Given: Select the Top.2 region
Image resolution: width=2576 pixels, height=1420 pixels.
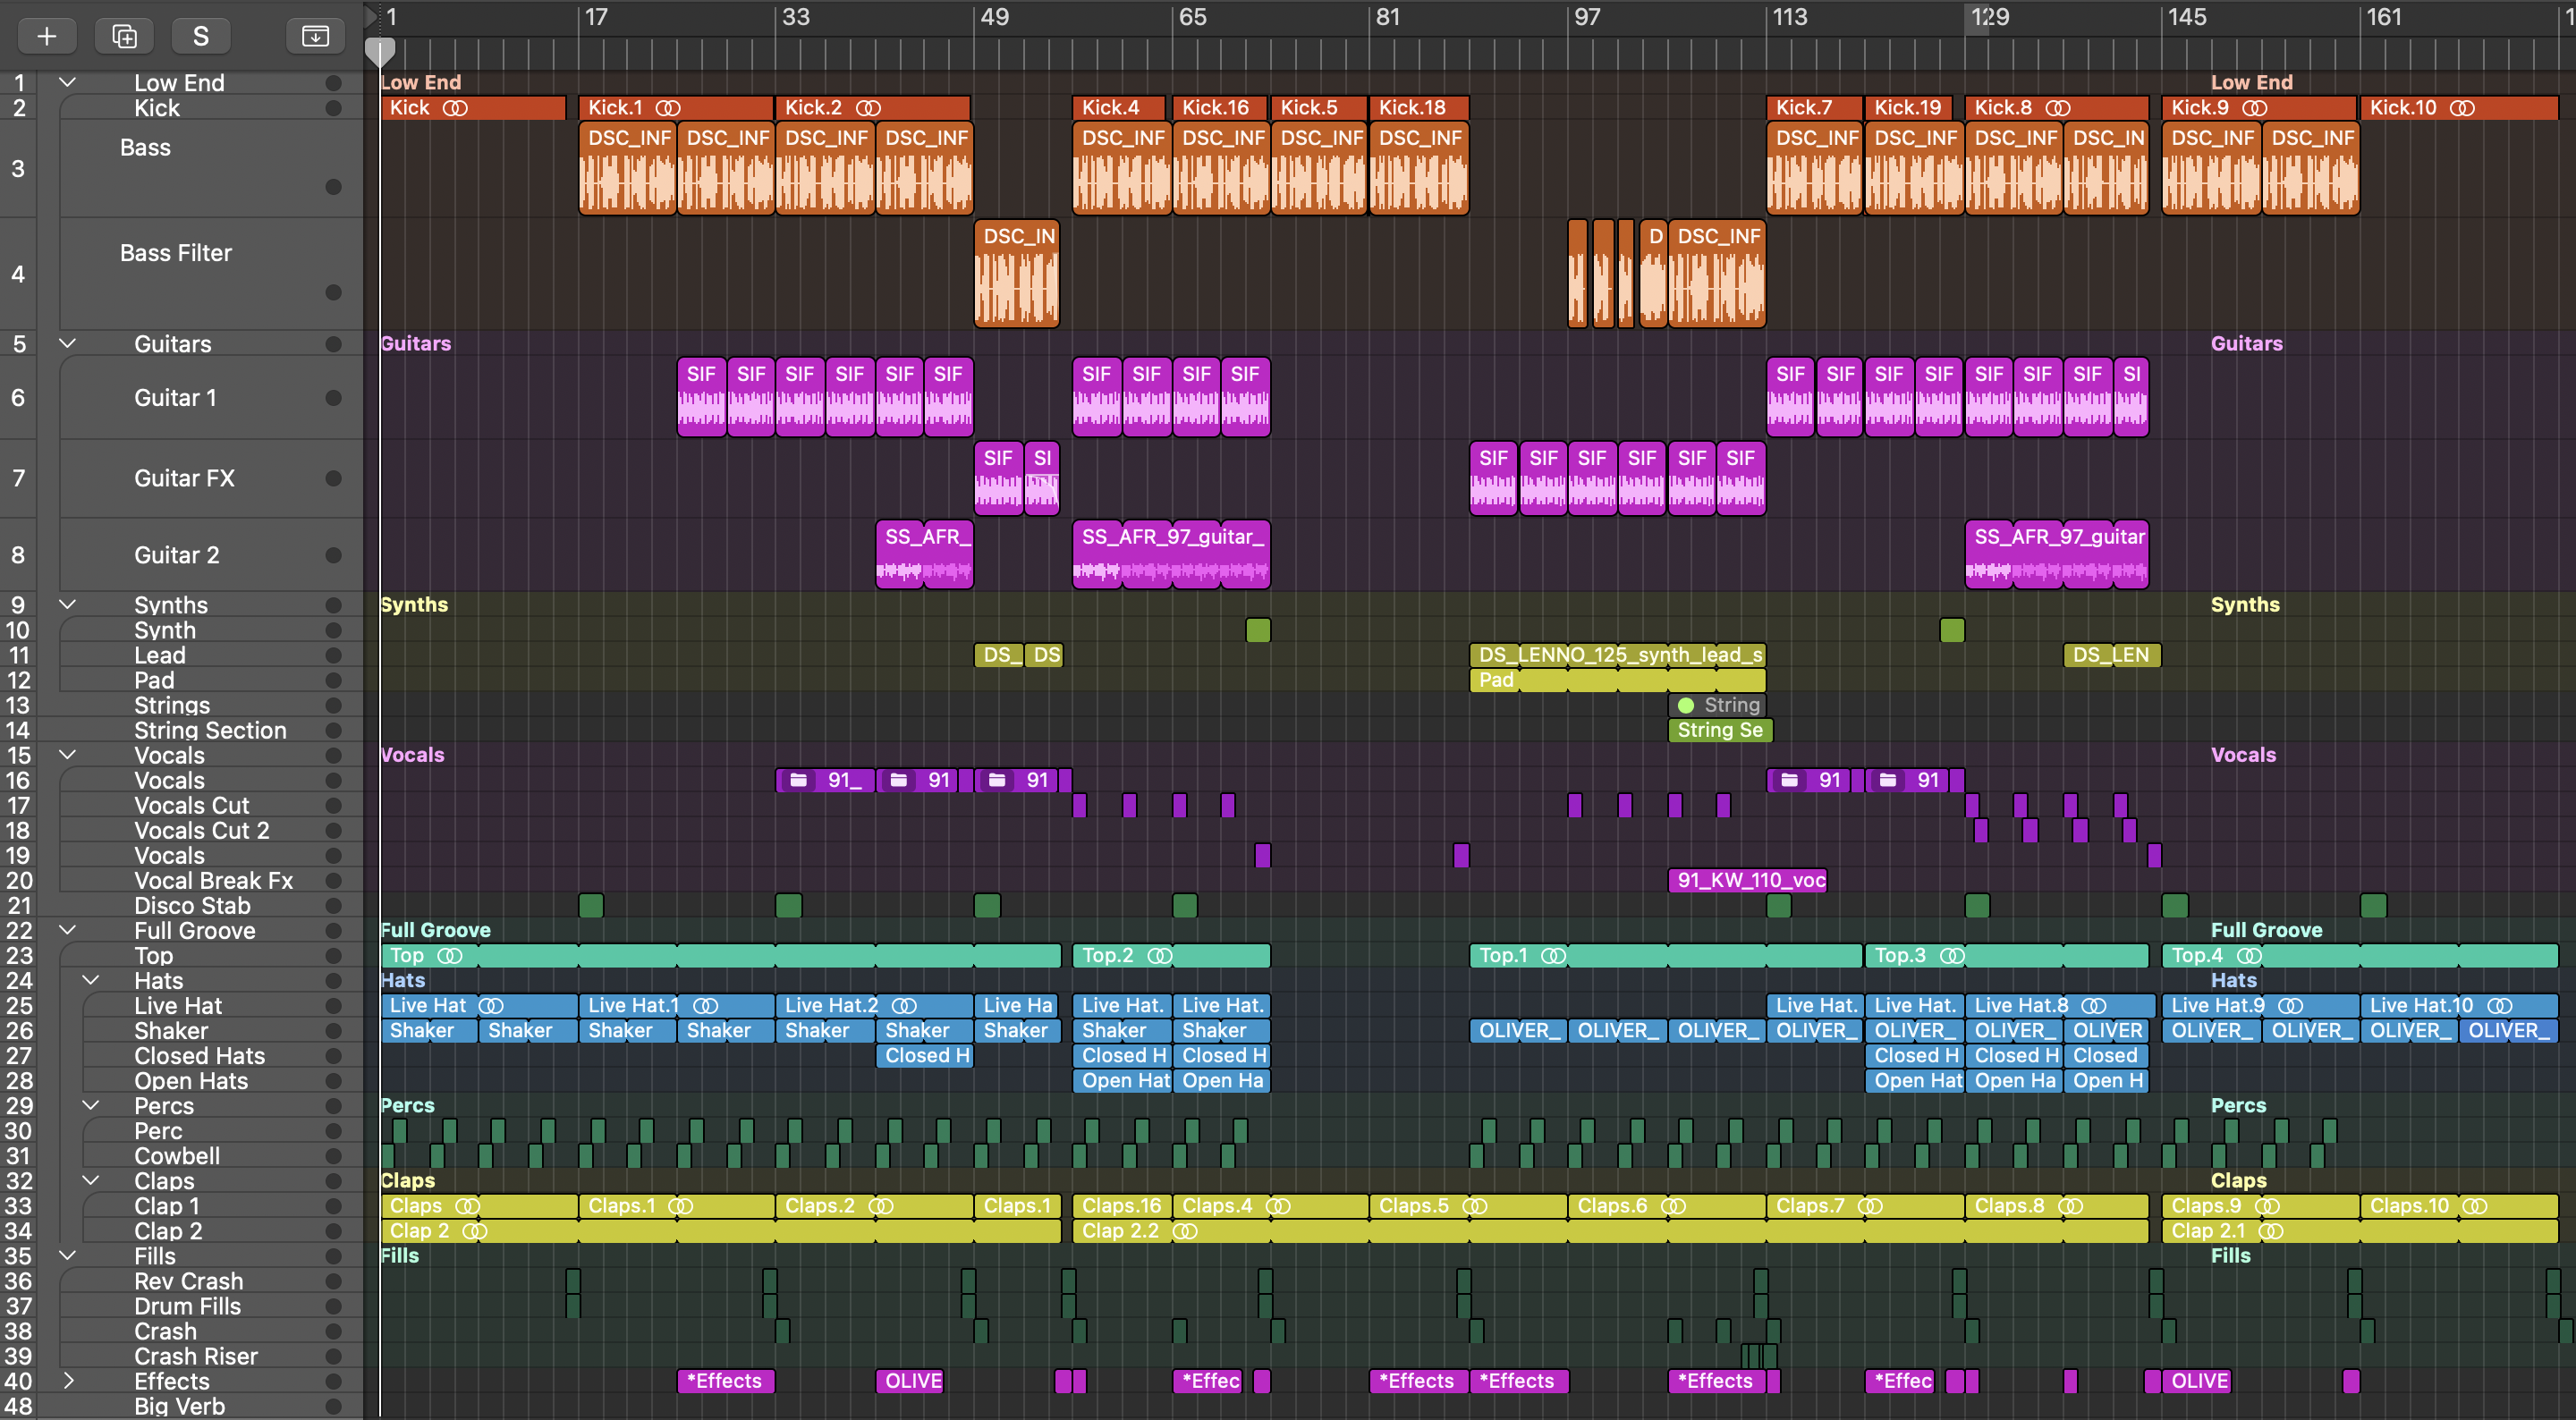Looking at the screenshot, I should point(1171,956).
